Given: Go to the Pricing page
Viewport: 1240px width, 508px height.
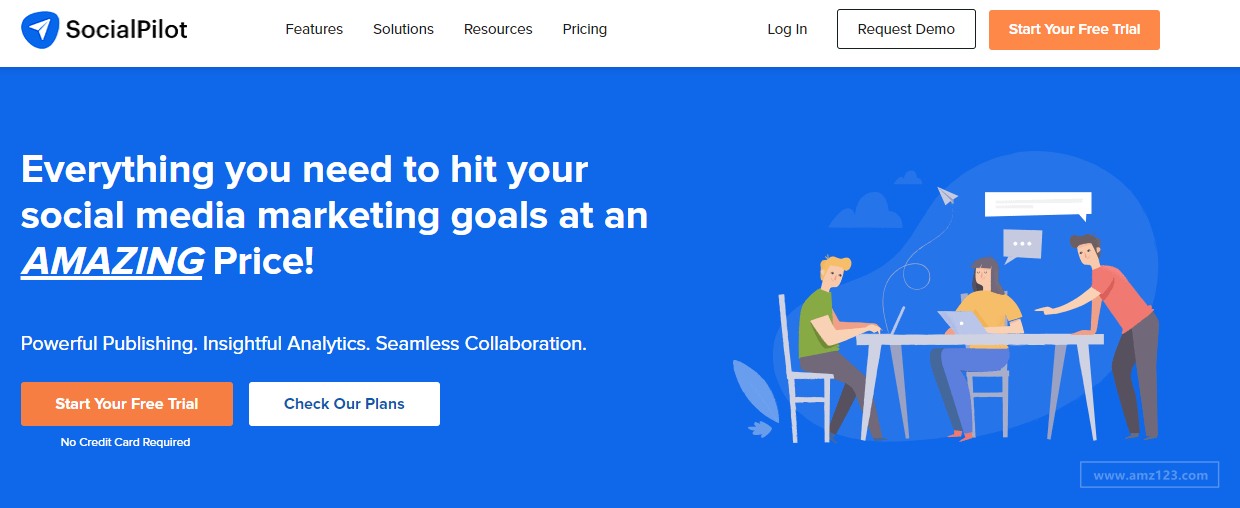Looking at the screenshot, I should click(x=585, y=29).
